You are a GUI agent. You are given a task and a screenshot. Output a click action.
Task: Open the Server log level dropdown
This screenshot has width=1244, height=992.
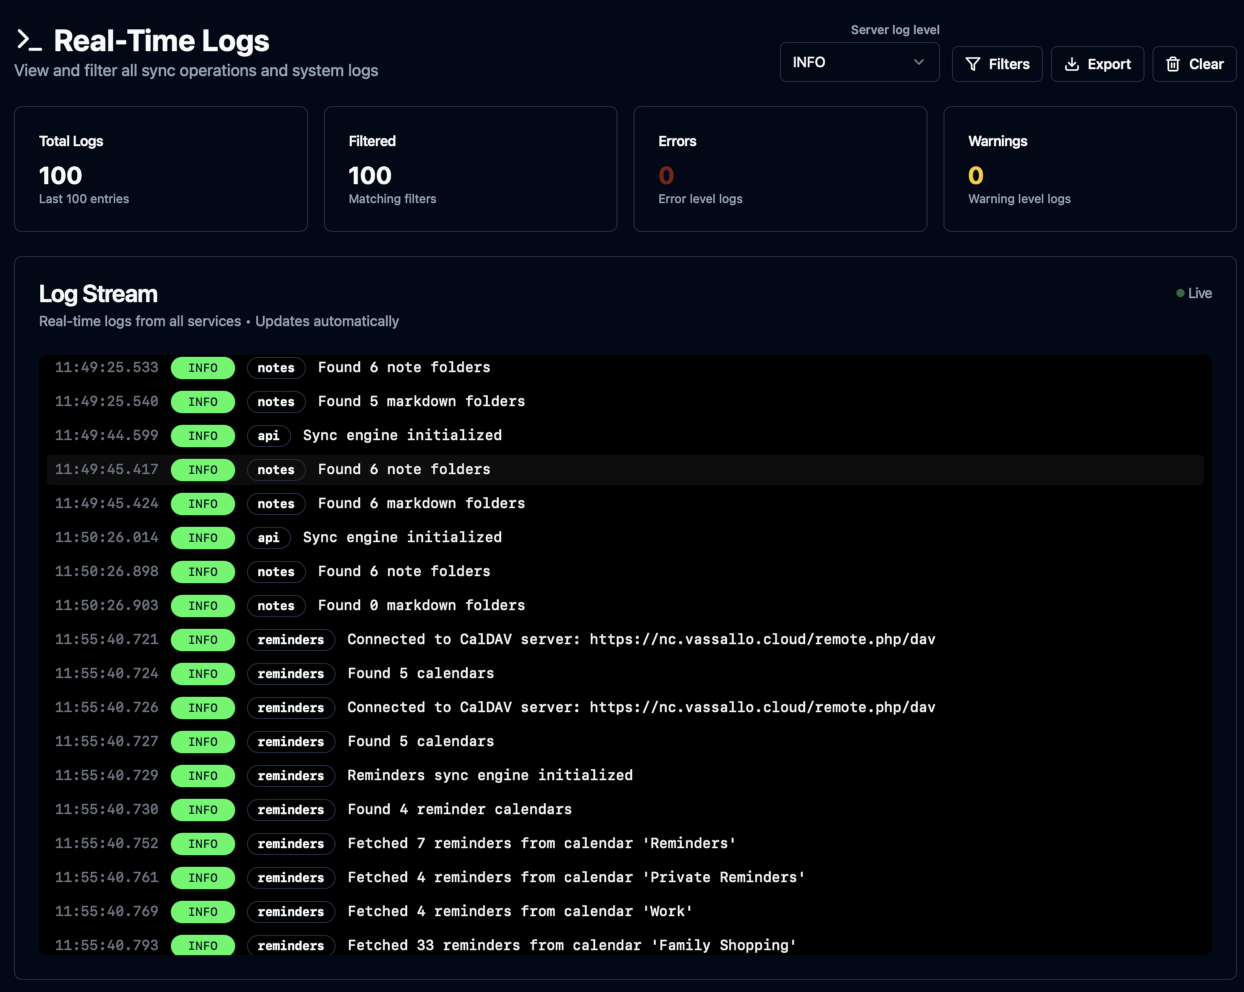859,62
